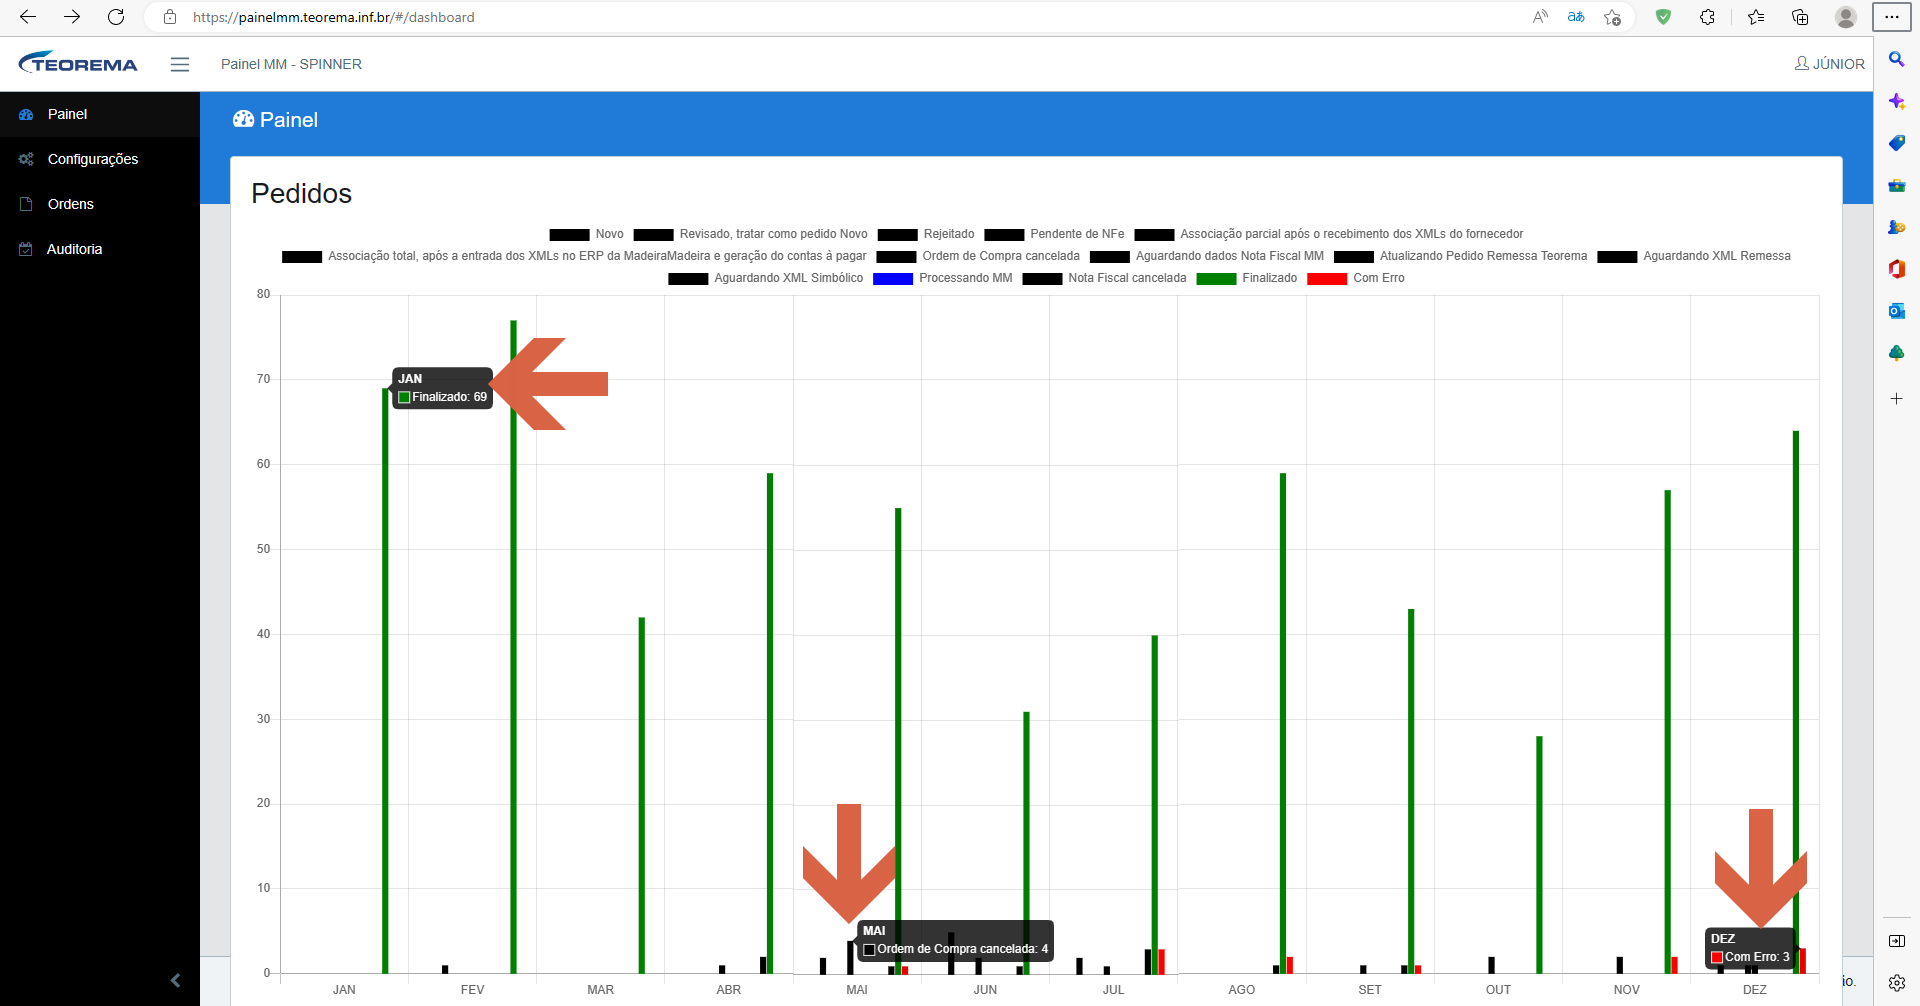Viewport: 1920px width, 1006px height.
Task: Click the red JUL Com Erro bar
Action: (x=1161, y=961)
